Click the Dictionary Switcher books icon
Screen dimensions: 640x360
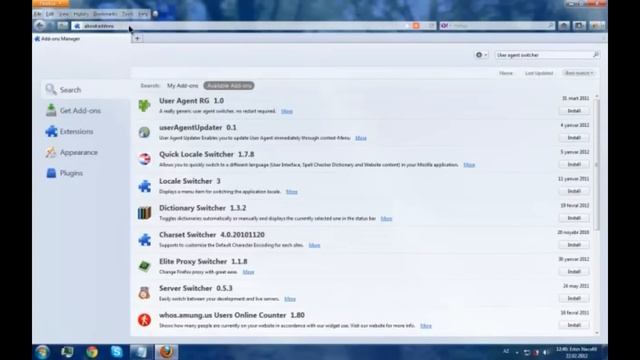click(x=144, y=213)
